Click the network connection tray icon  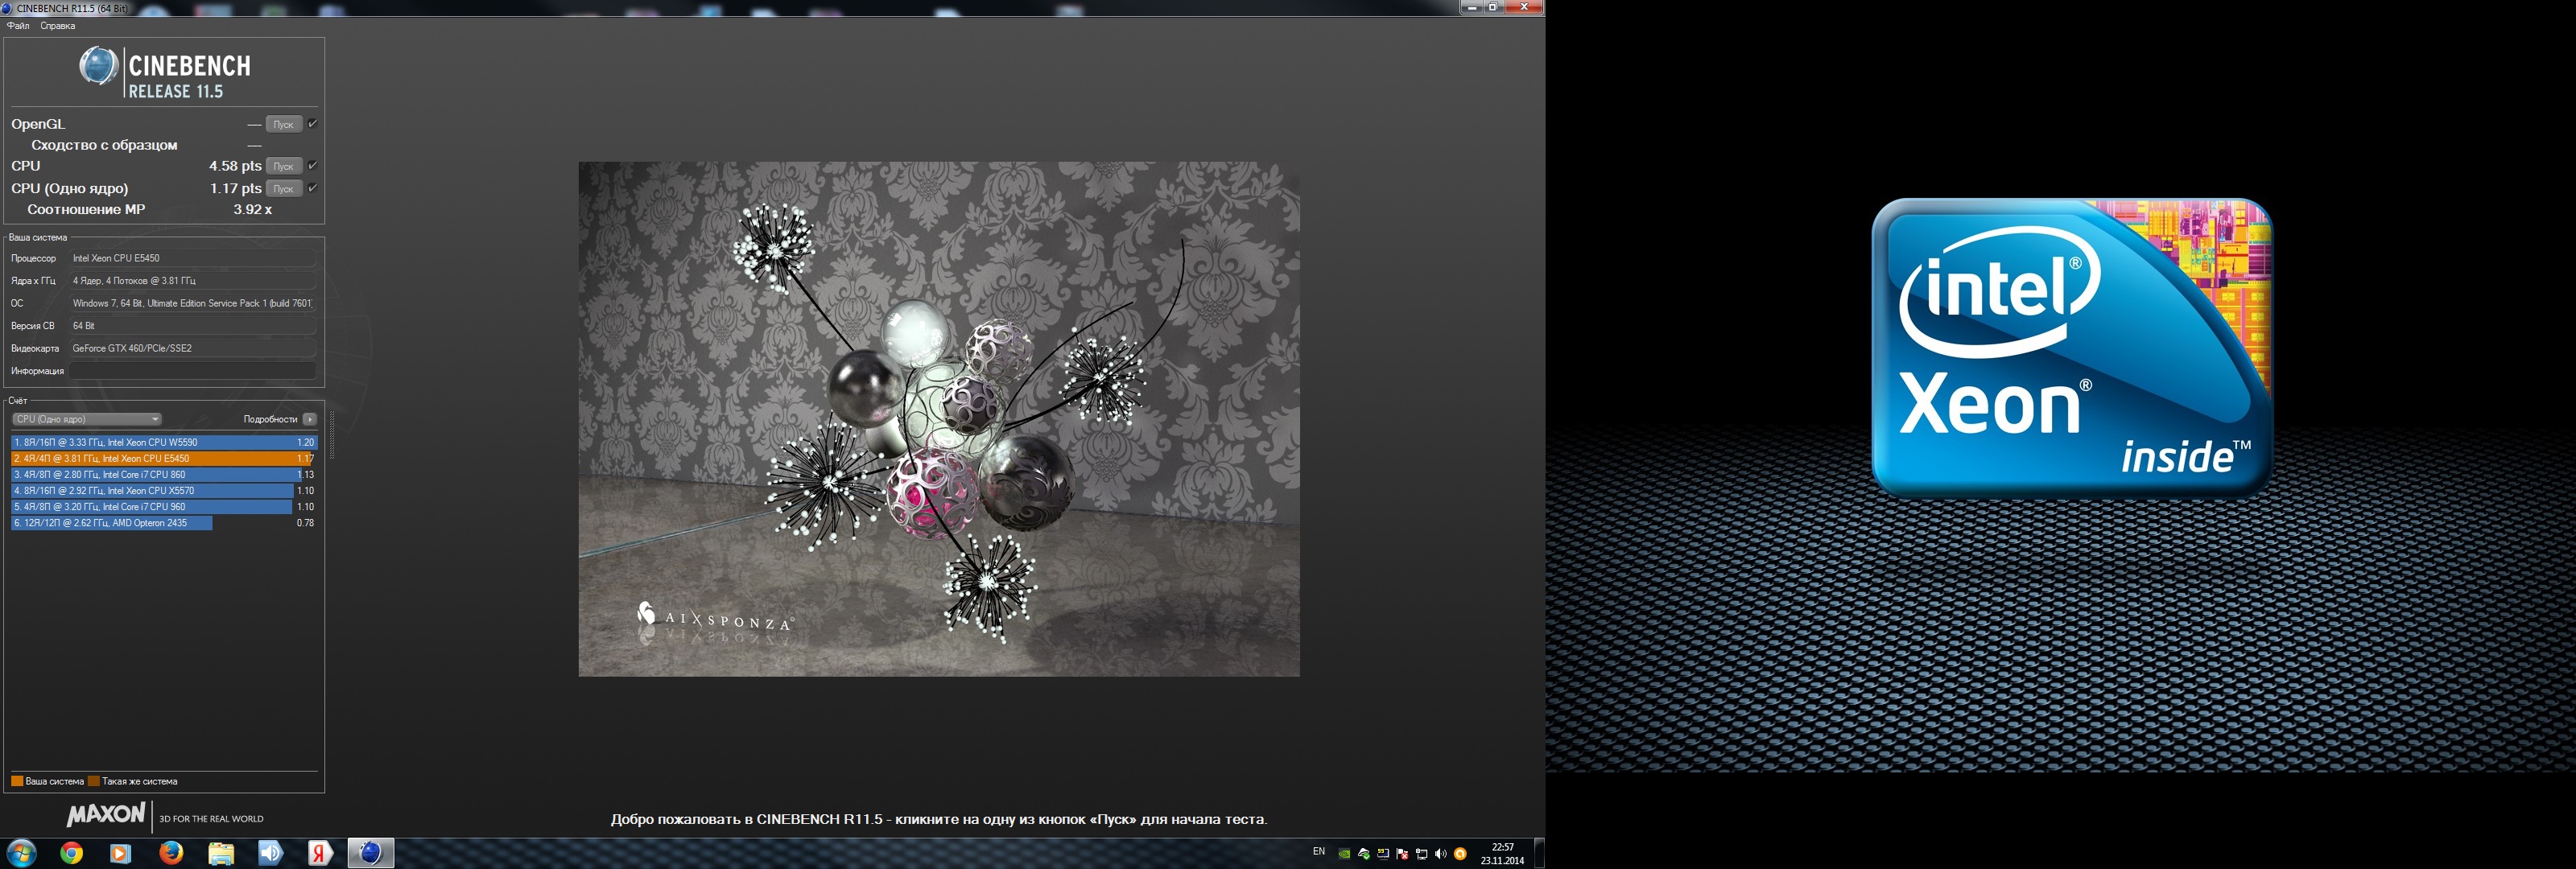tap(1421, 854)
